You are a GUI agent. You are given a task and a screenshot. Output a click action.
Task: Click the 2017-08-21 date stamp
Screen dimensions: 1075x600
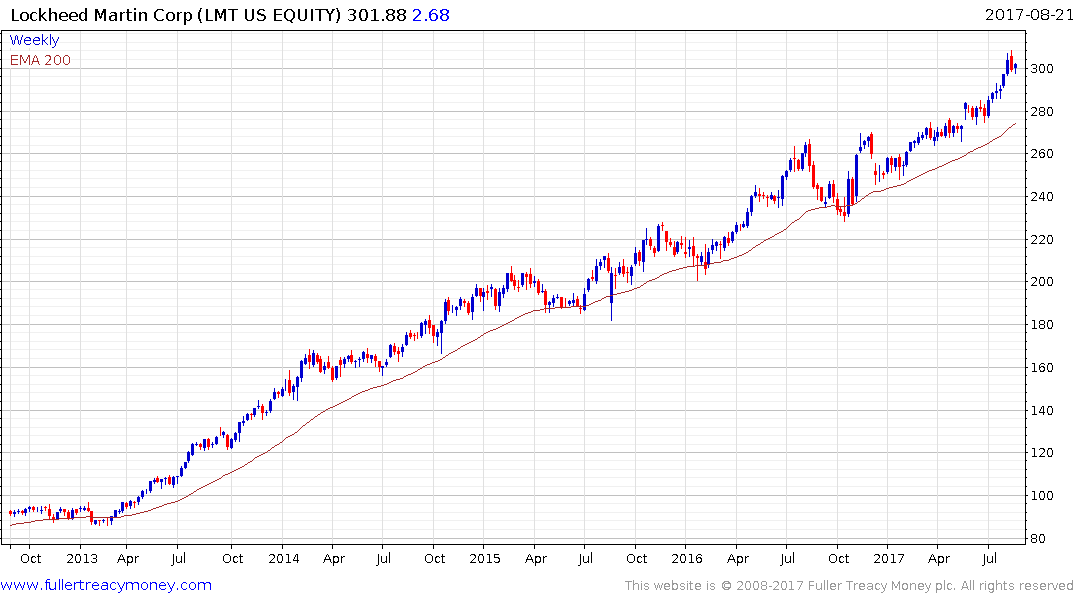(1028, 14)
